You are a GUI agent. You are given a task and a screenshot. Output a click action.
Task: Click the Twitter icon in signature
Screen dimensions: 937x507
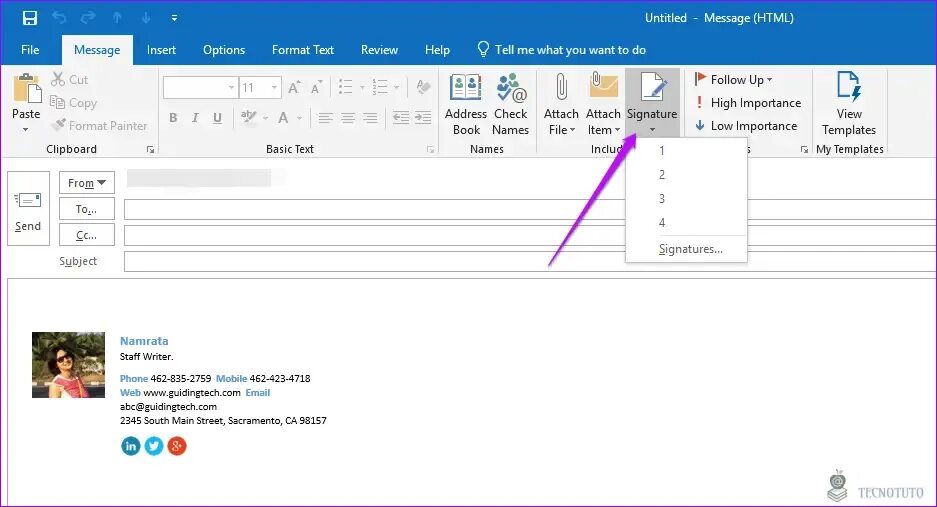pos(154,445)
